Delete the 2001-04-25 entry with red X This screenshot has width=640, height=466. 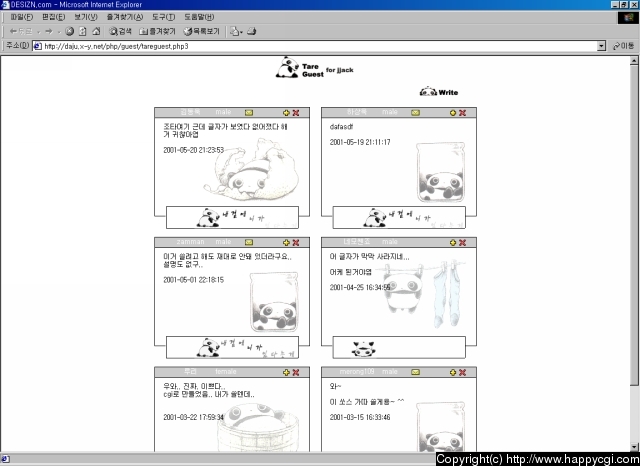pyautogui.click(x=462, y=242)
